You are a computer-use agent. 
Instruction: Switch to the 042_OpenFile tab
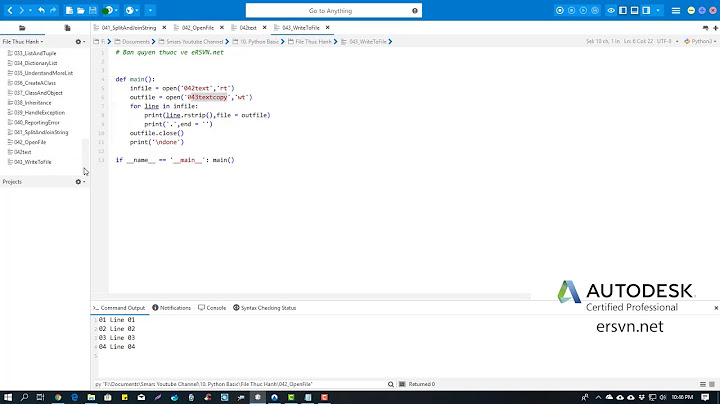(x=197, y=28)
